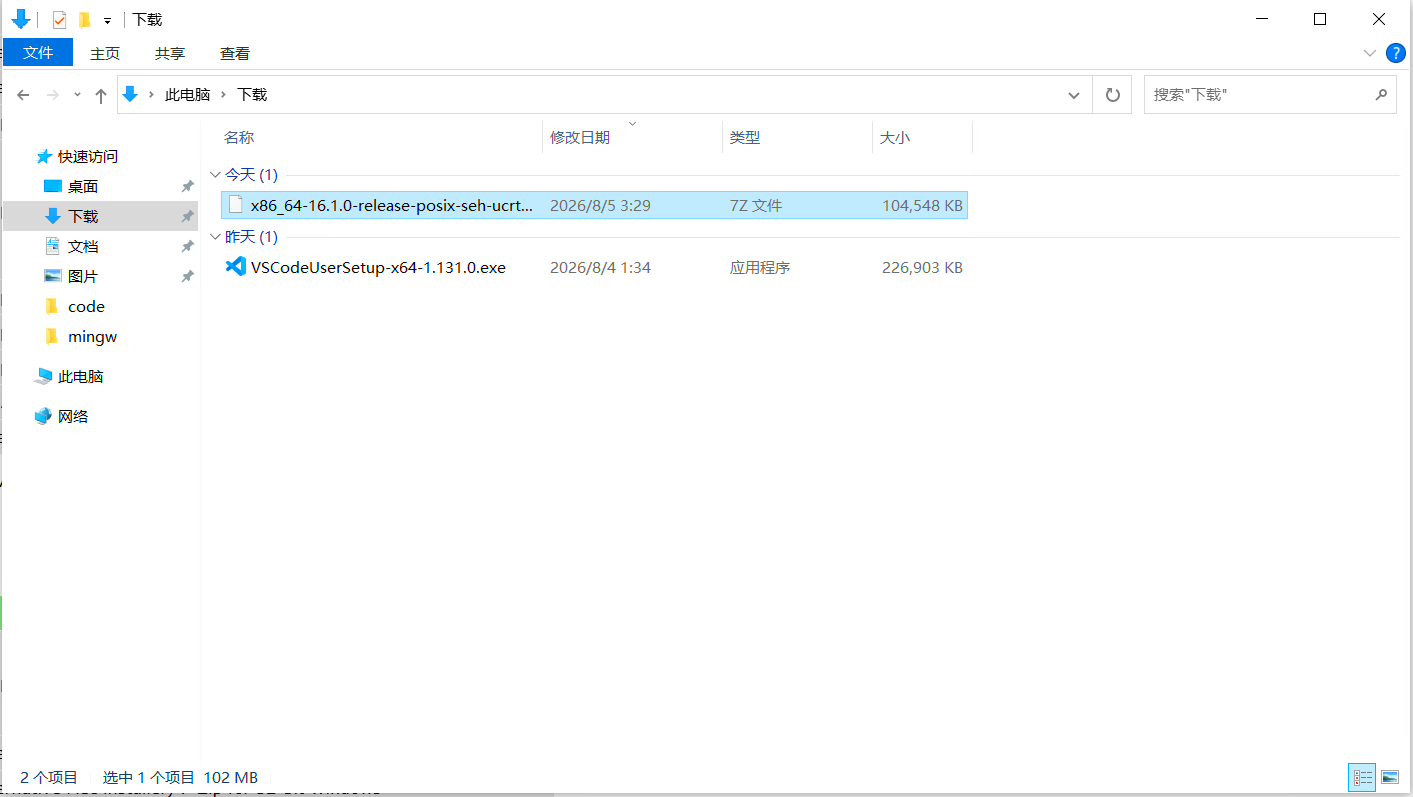The height and width of the screenshot is (797, 1413).
Task: Switch to large thumbnails view icon
Action: click(x=1389, y=777)
